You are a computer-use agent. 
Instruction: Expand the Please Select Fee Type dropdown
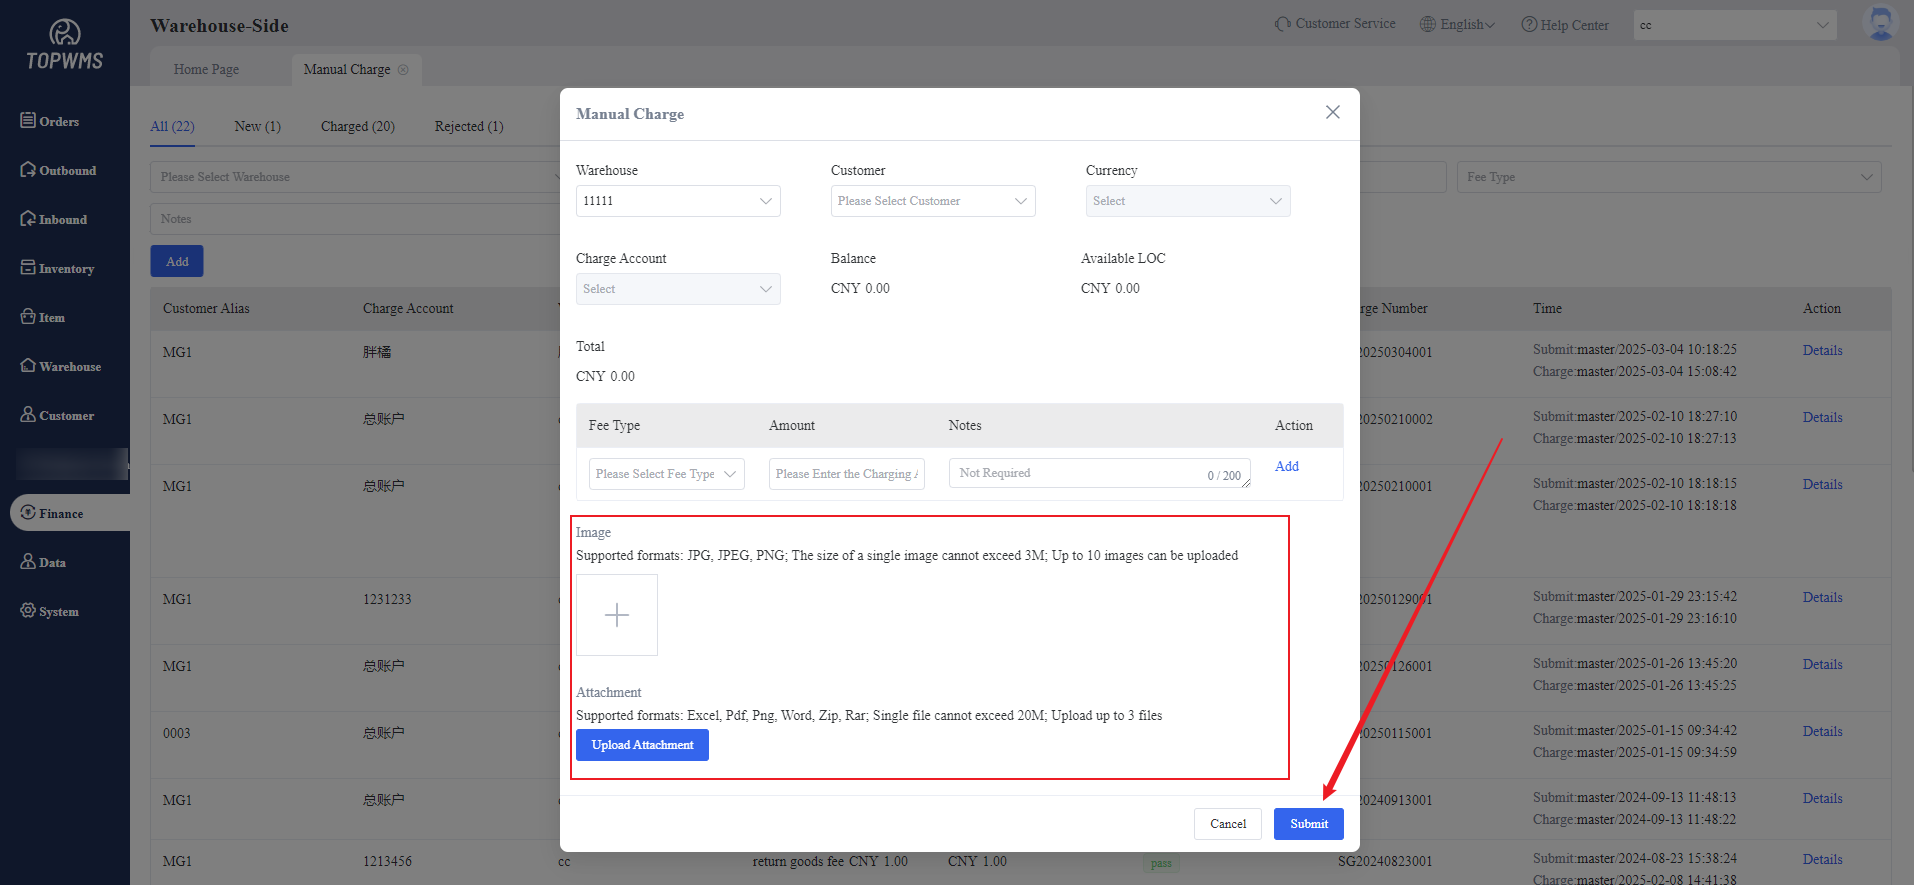pos(666,474)
